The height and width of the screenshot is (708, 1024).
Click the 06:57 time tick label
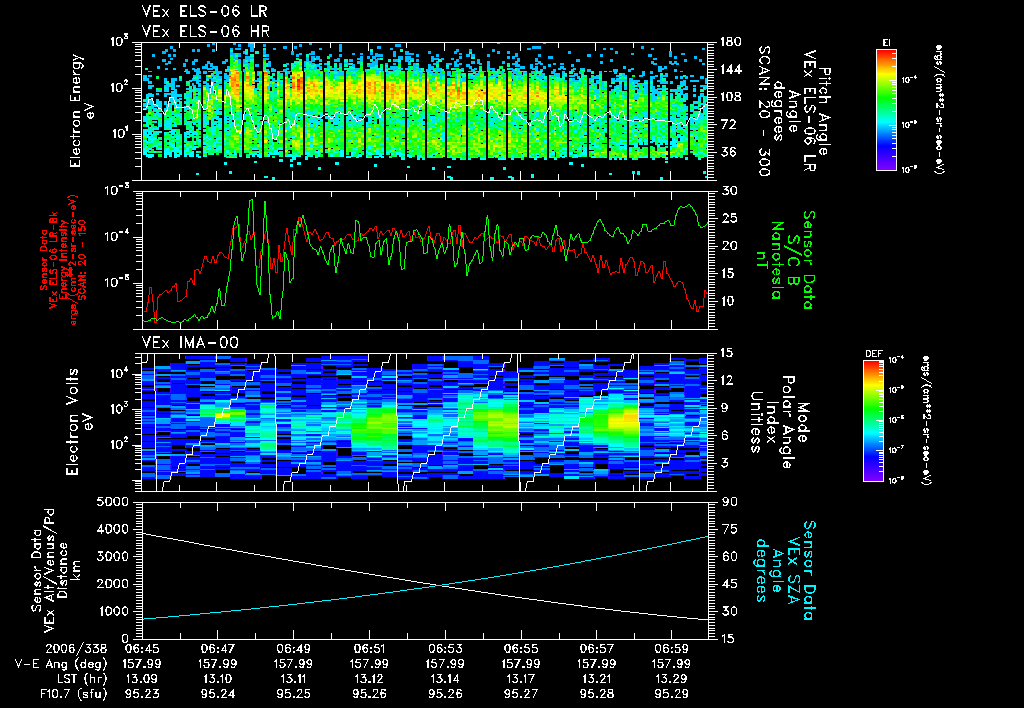pyautogui.click(x=596, y=648)
